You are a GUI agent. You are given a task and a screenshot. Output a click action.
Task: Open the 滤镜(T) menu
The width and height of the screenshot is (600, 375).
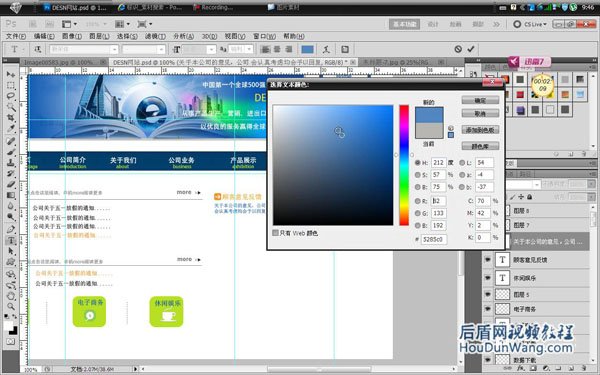click(155, 36)
